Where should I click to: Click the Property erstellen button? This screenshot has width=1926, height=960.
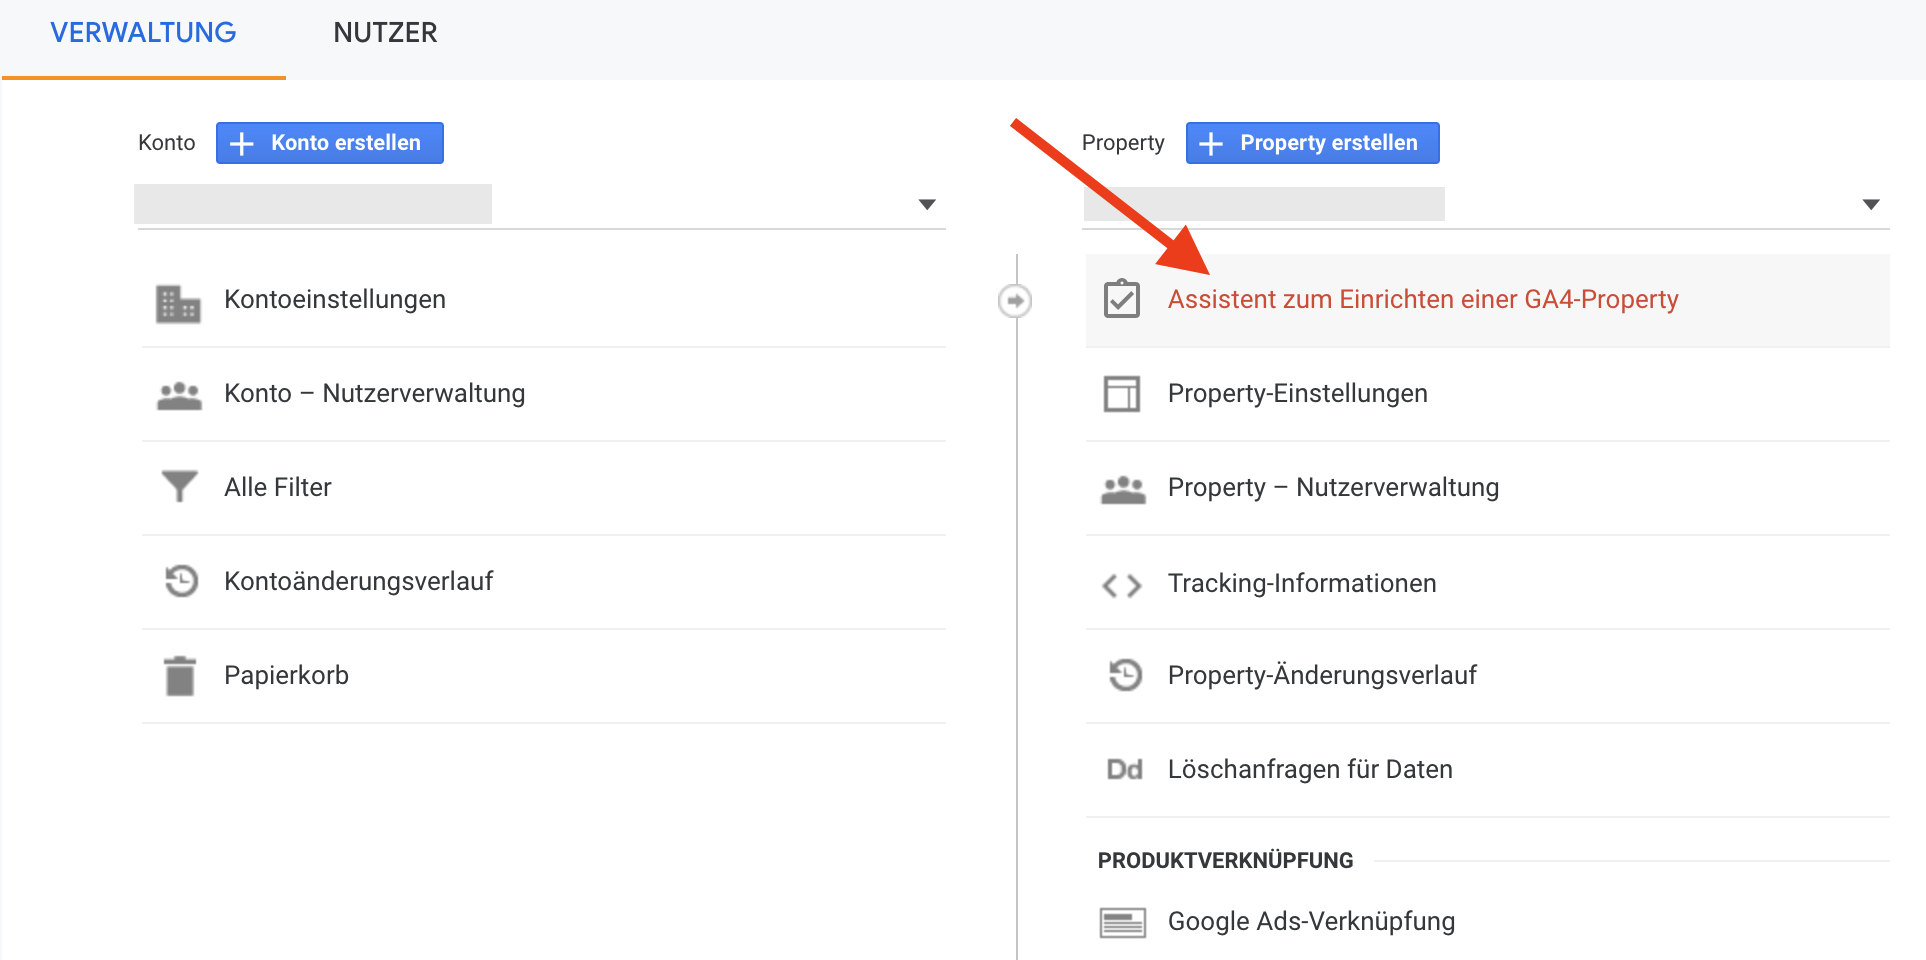pyautogui.click(x=1313, y=143)
